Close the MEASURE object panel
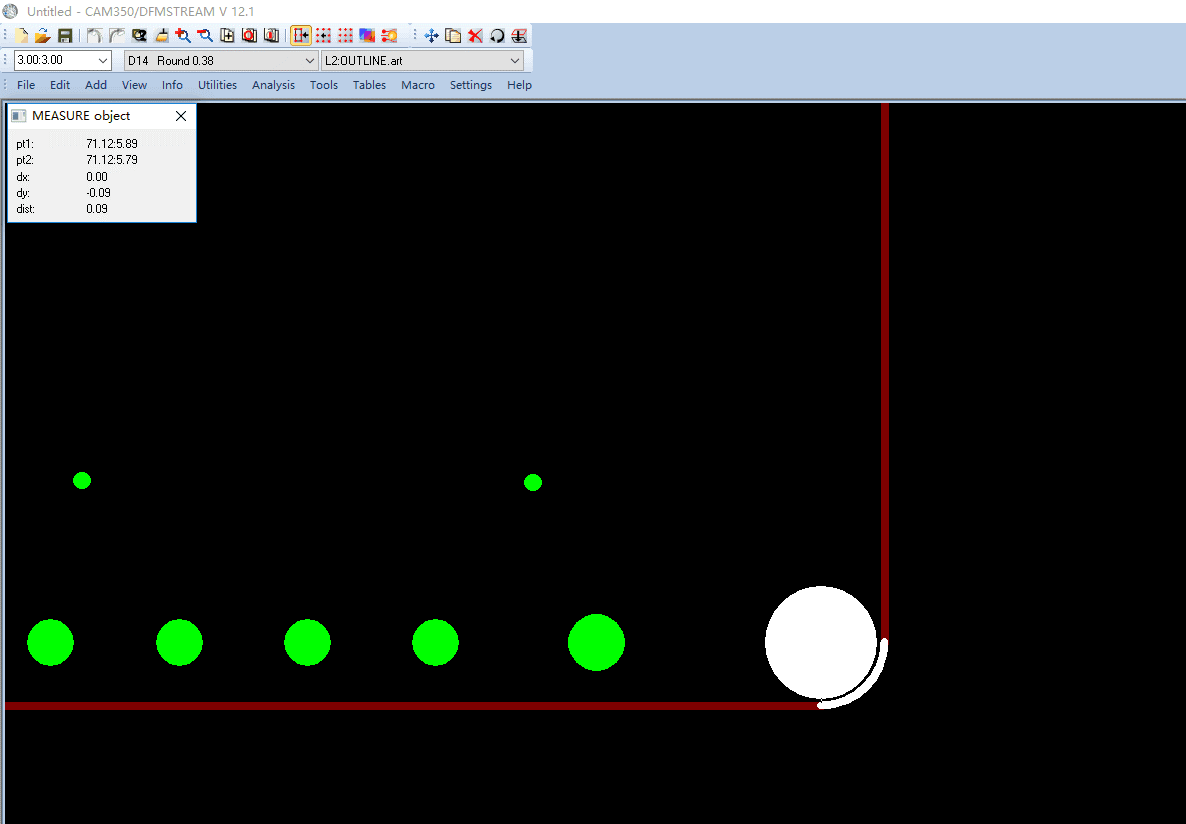 click(x=181, y=116)
